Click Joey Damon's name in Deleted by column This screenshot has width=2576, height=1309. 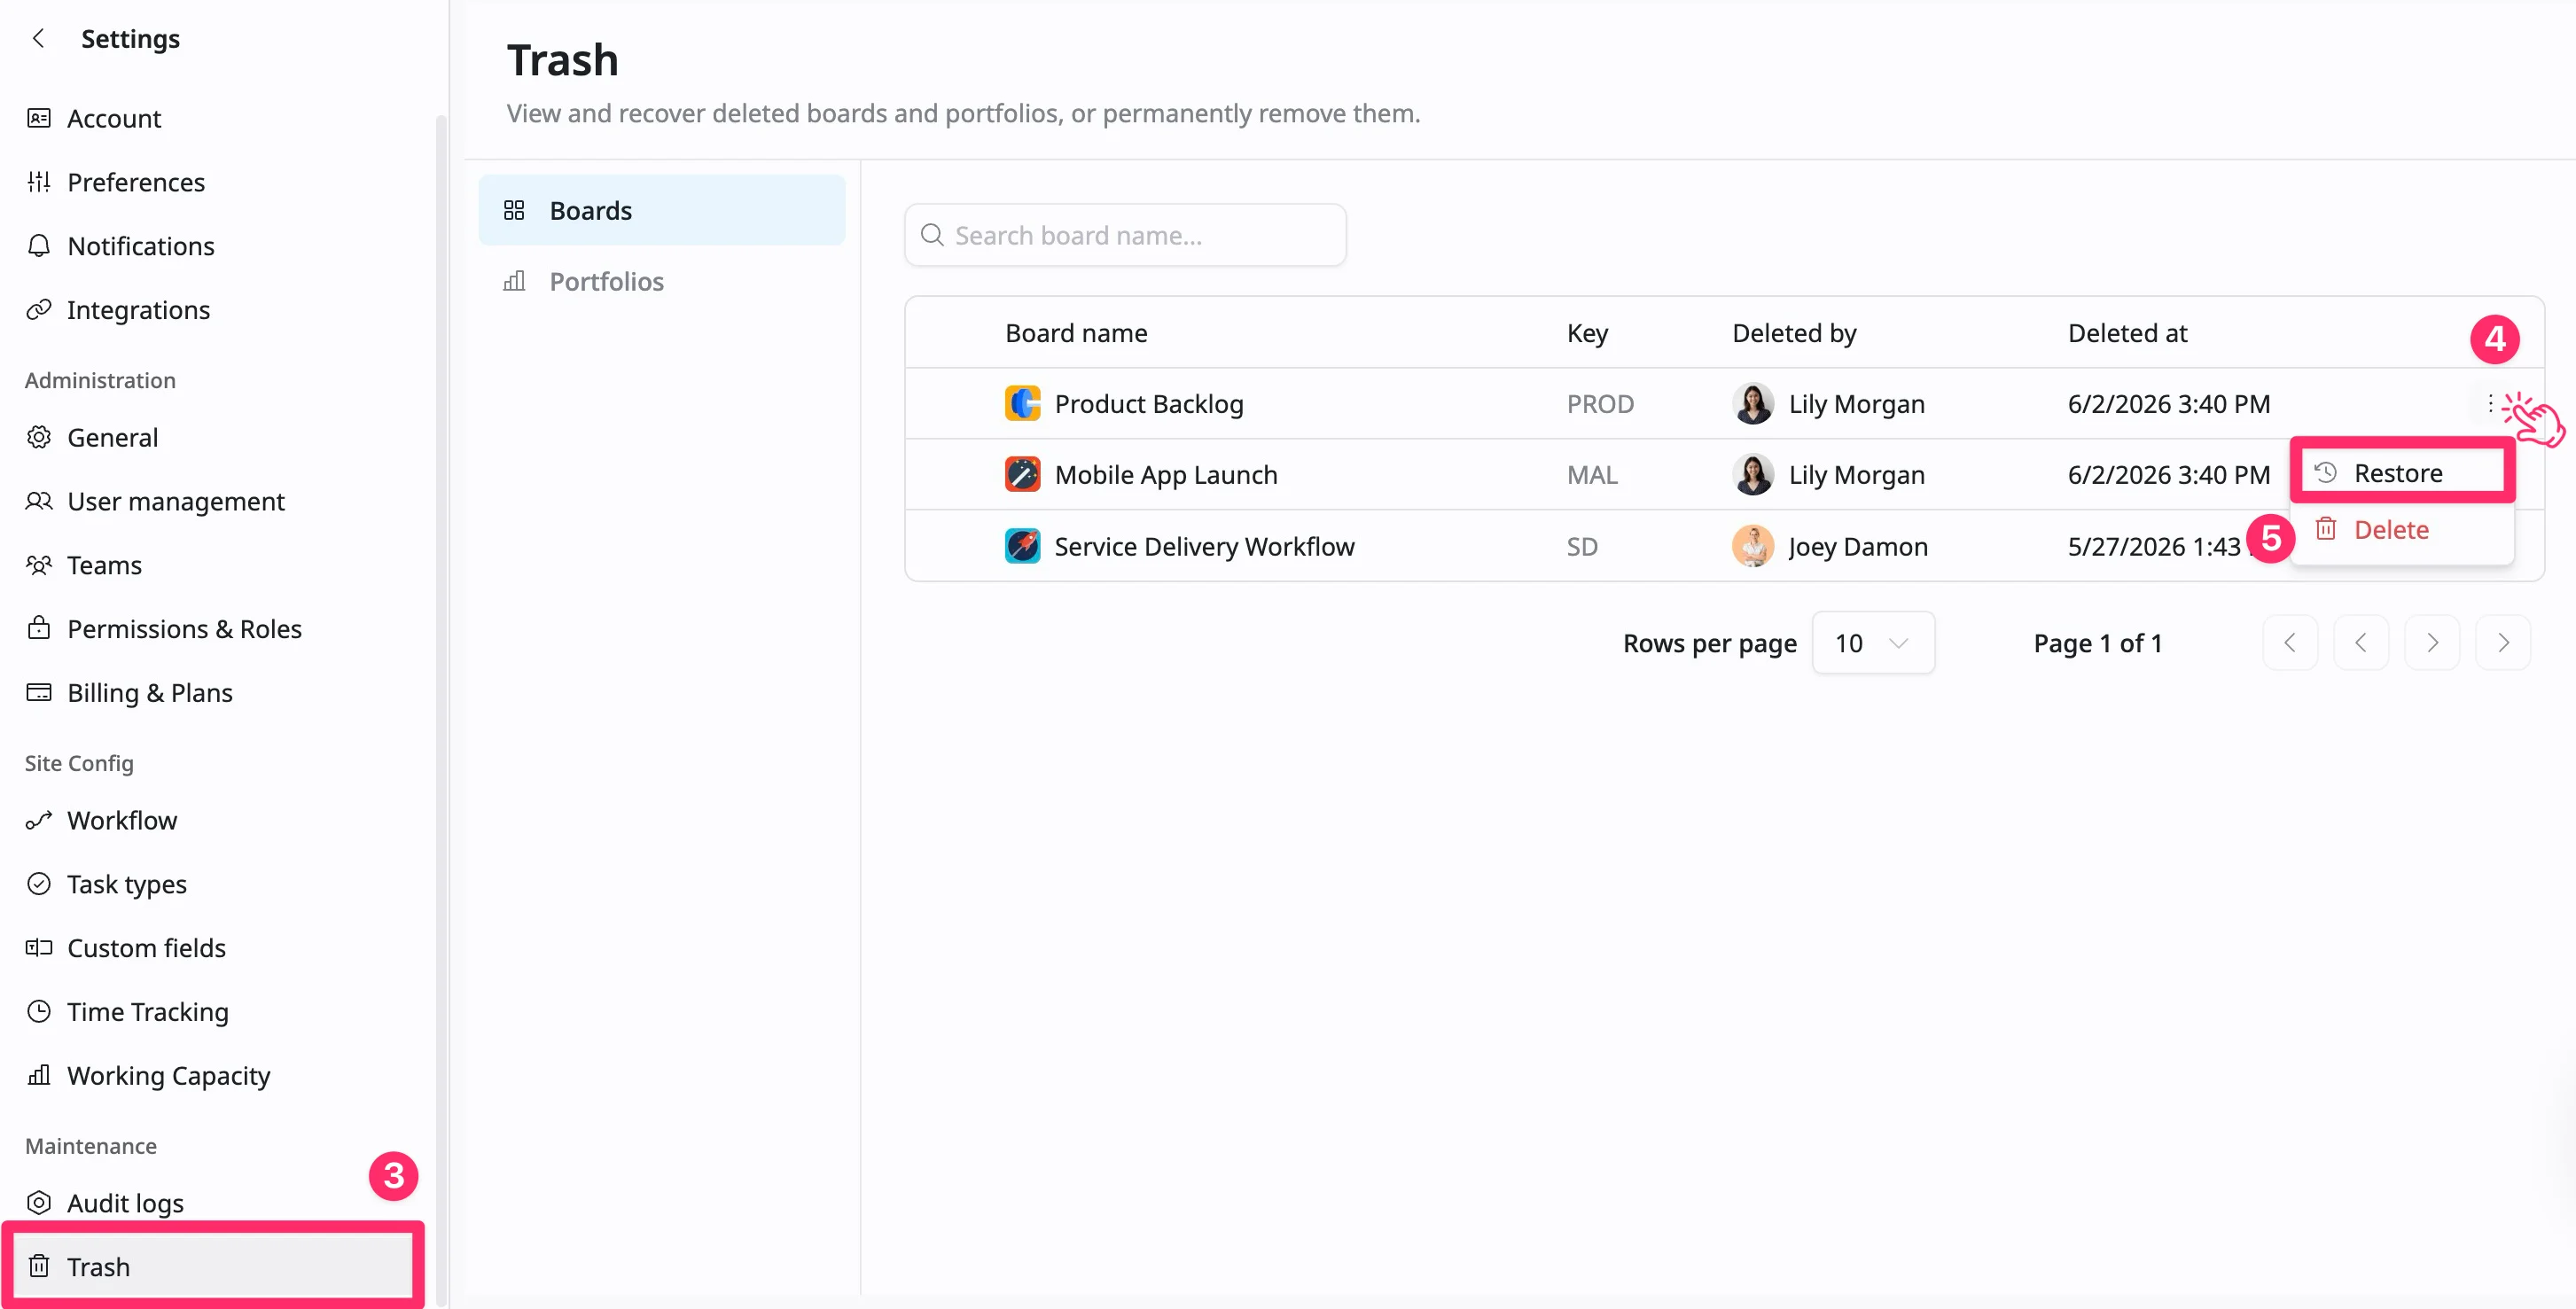(x=1858, y=546)
